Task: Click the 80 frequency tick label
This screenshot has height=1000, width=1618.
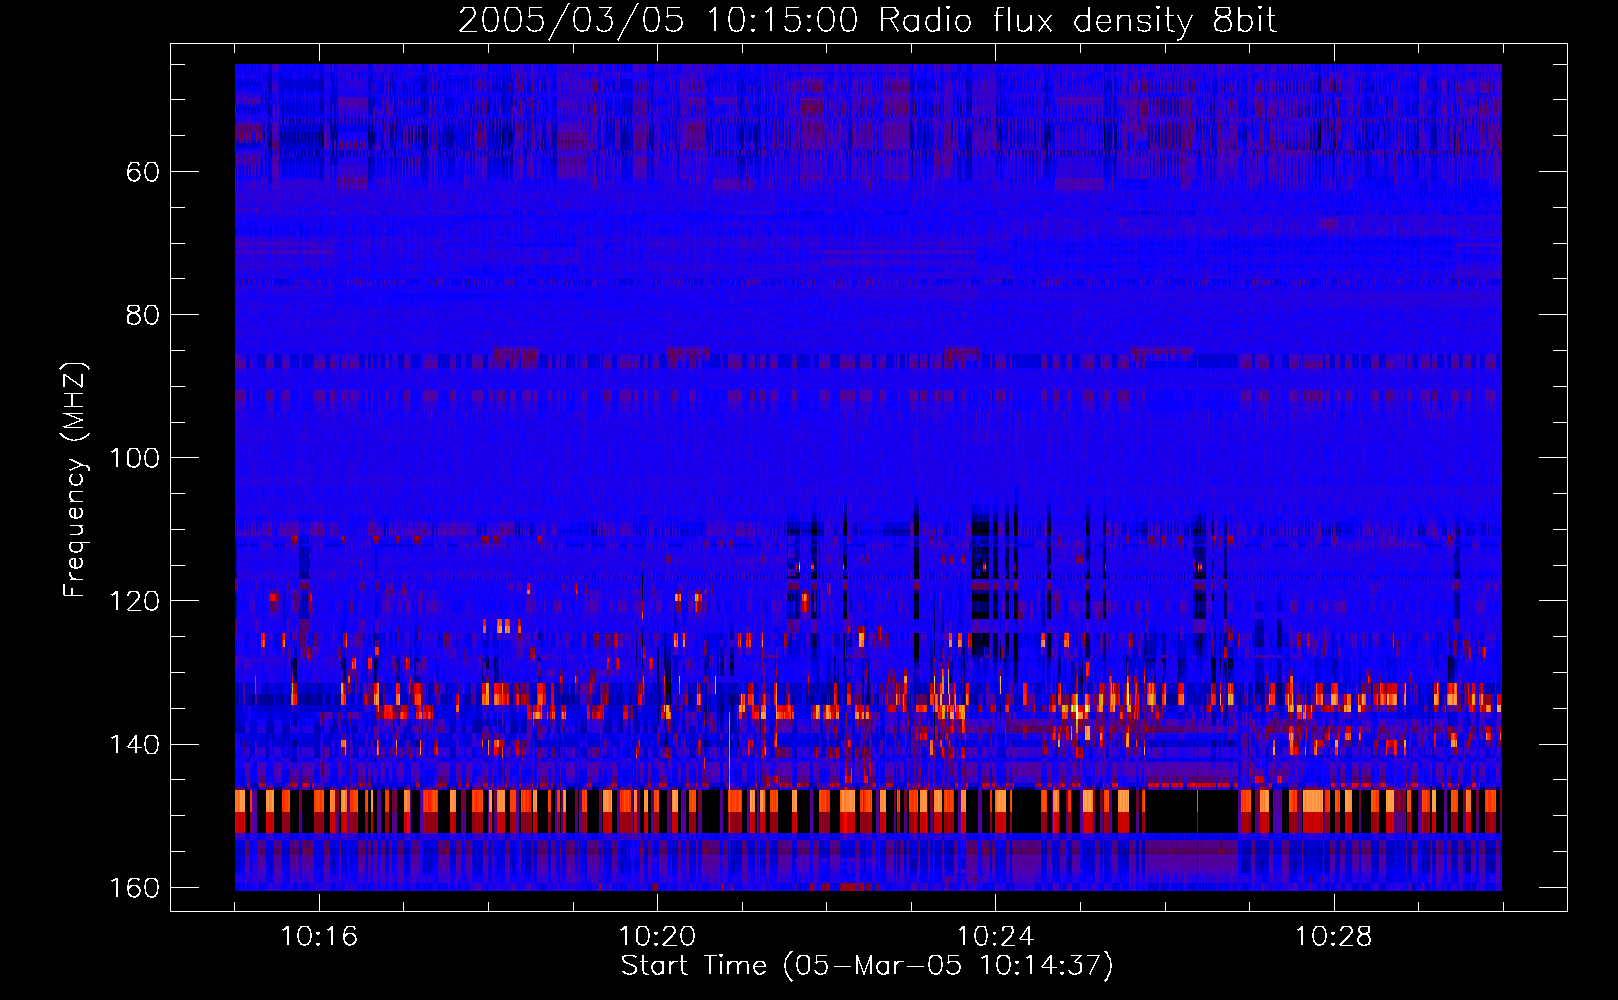Action: (x=143, y=315)
